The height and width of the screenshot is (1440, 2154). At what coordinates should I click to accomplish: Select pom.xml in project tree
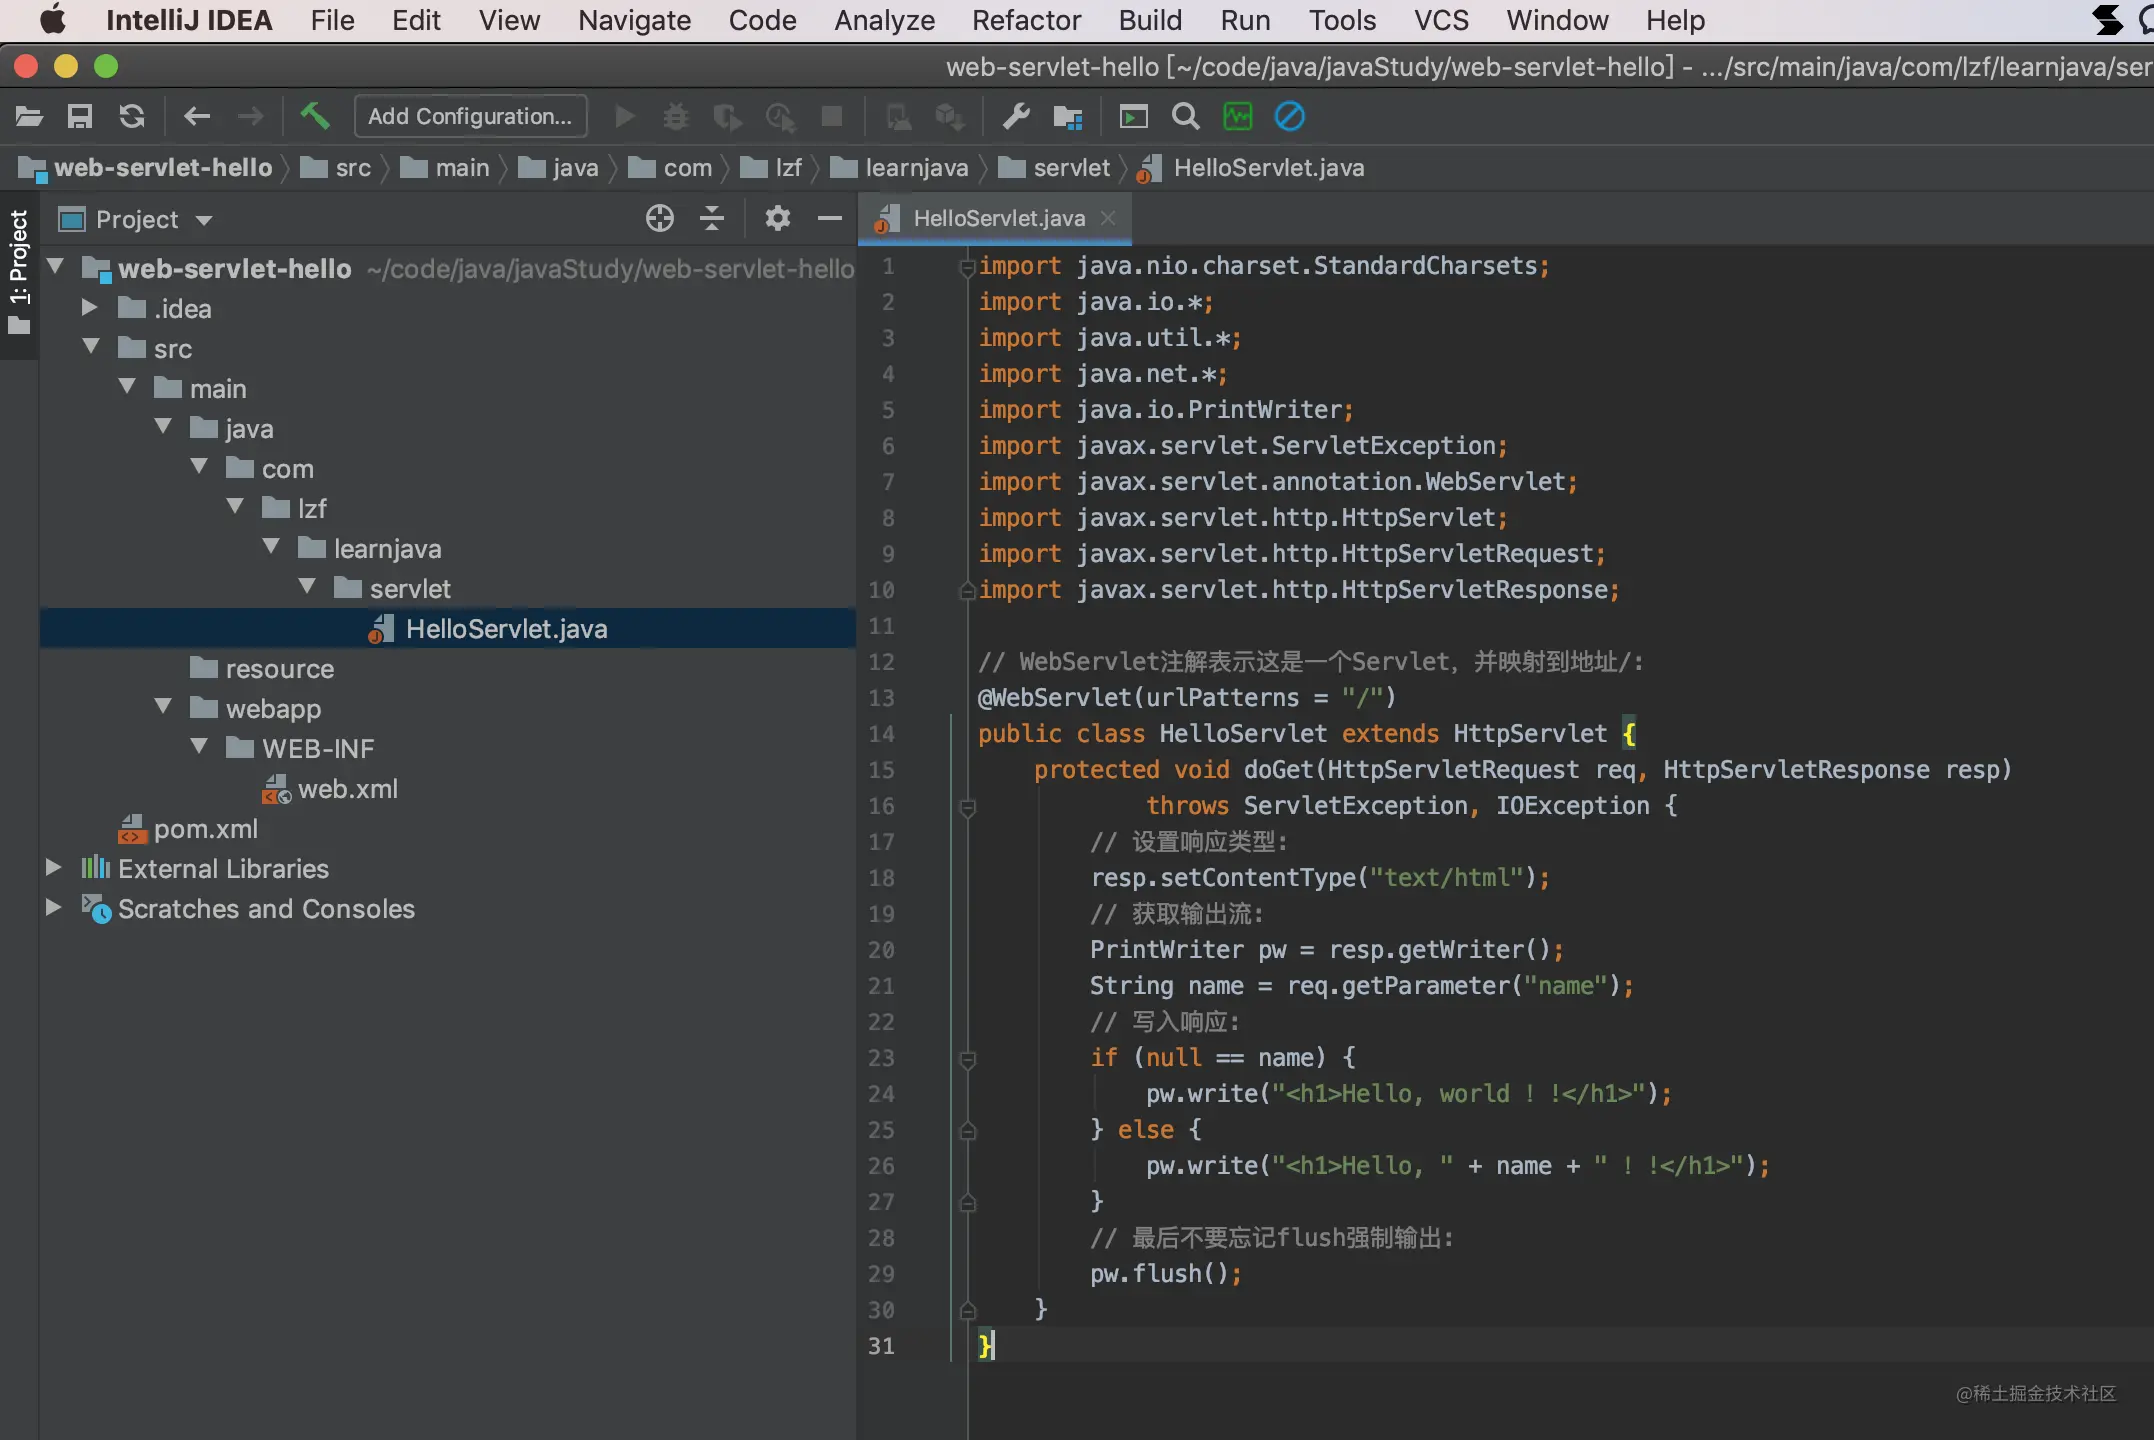tap(188, 829)
